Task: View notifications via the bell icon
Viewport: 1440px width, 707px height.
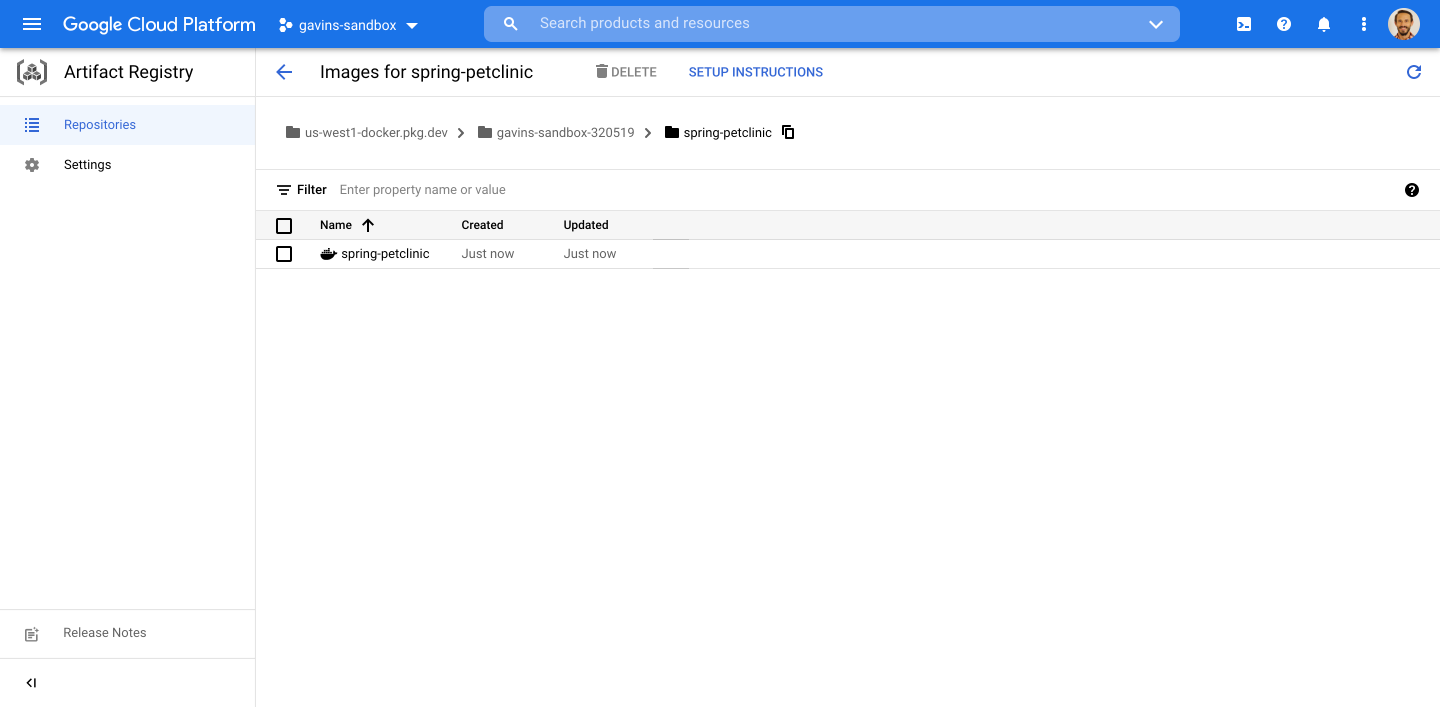Action: [1323, 24]
